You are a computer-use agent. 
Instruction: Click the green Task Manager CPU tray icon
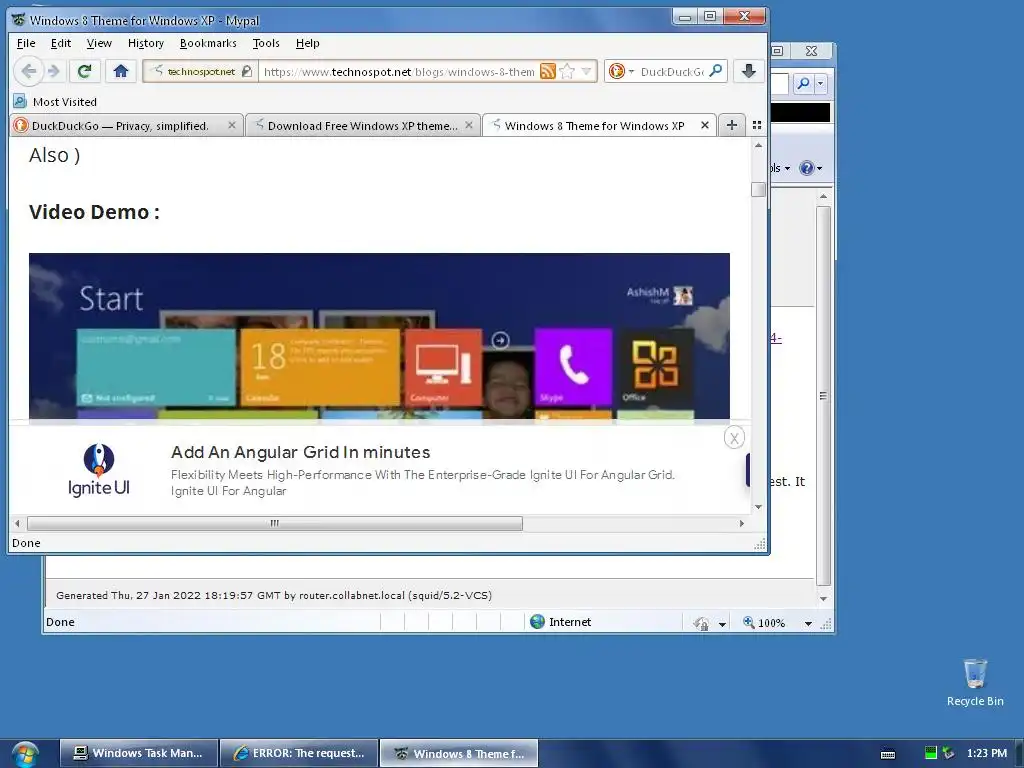931,753
